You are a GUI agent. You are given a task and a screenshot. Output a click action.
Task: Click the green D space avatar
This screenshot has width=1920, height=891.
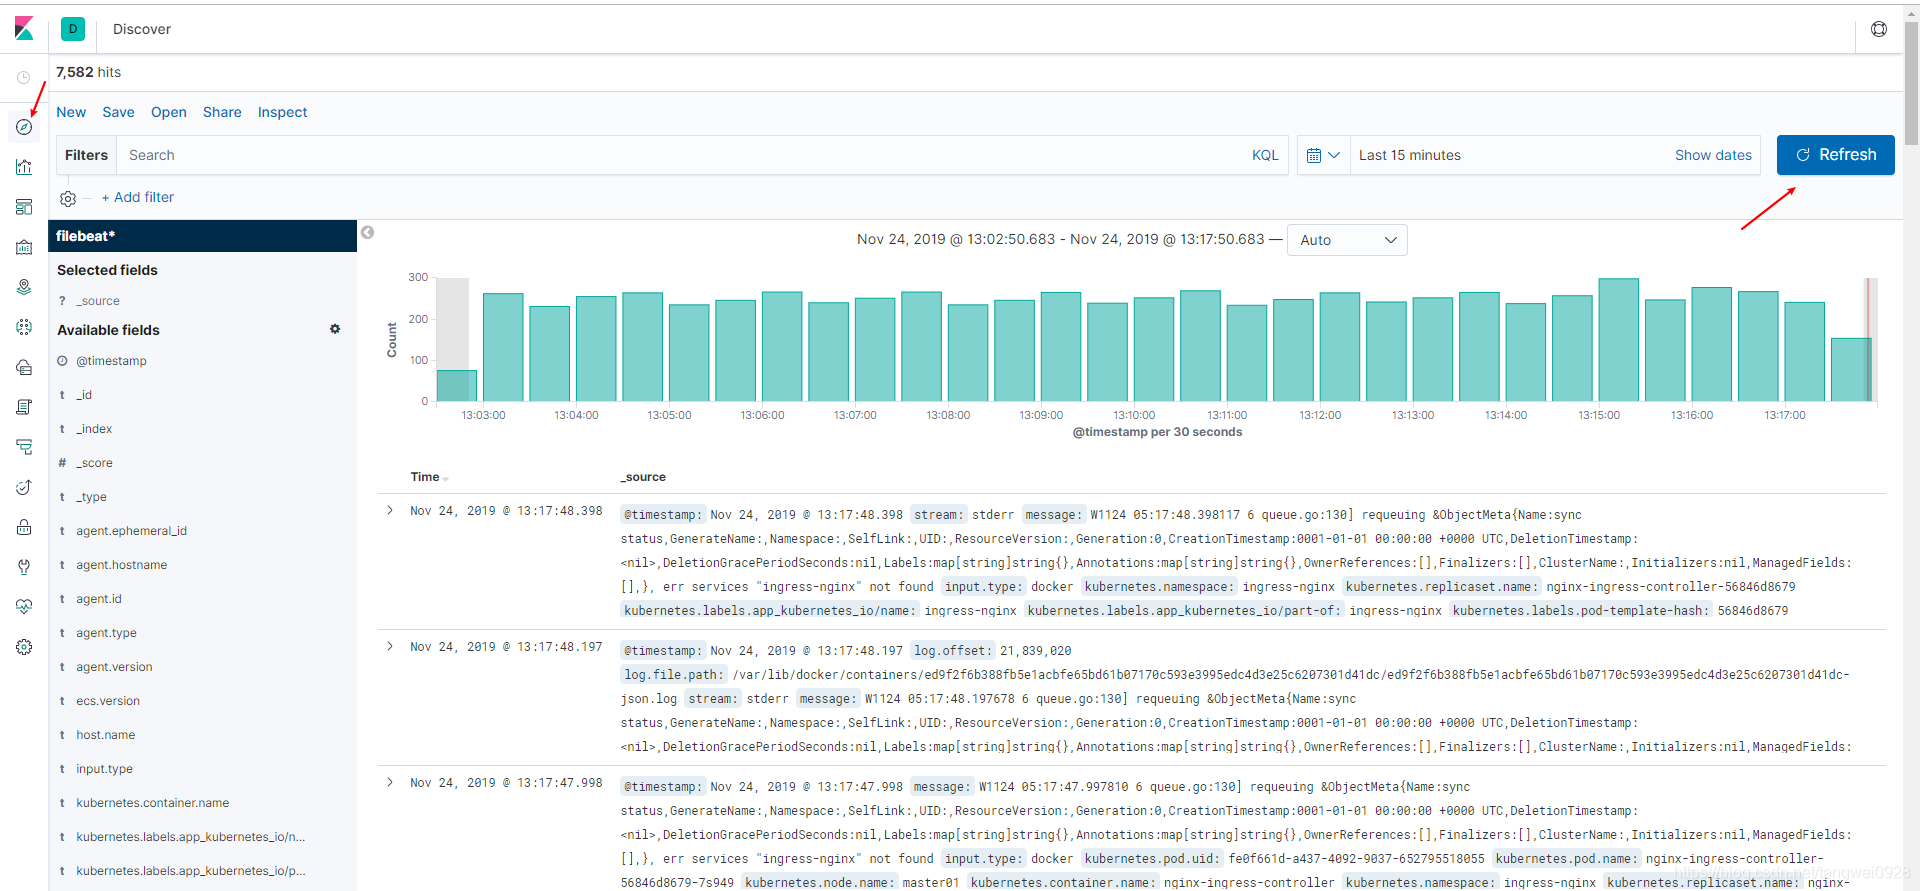(73, 29)
